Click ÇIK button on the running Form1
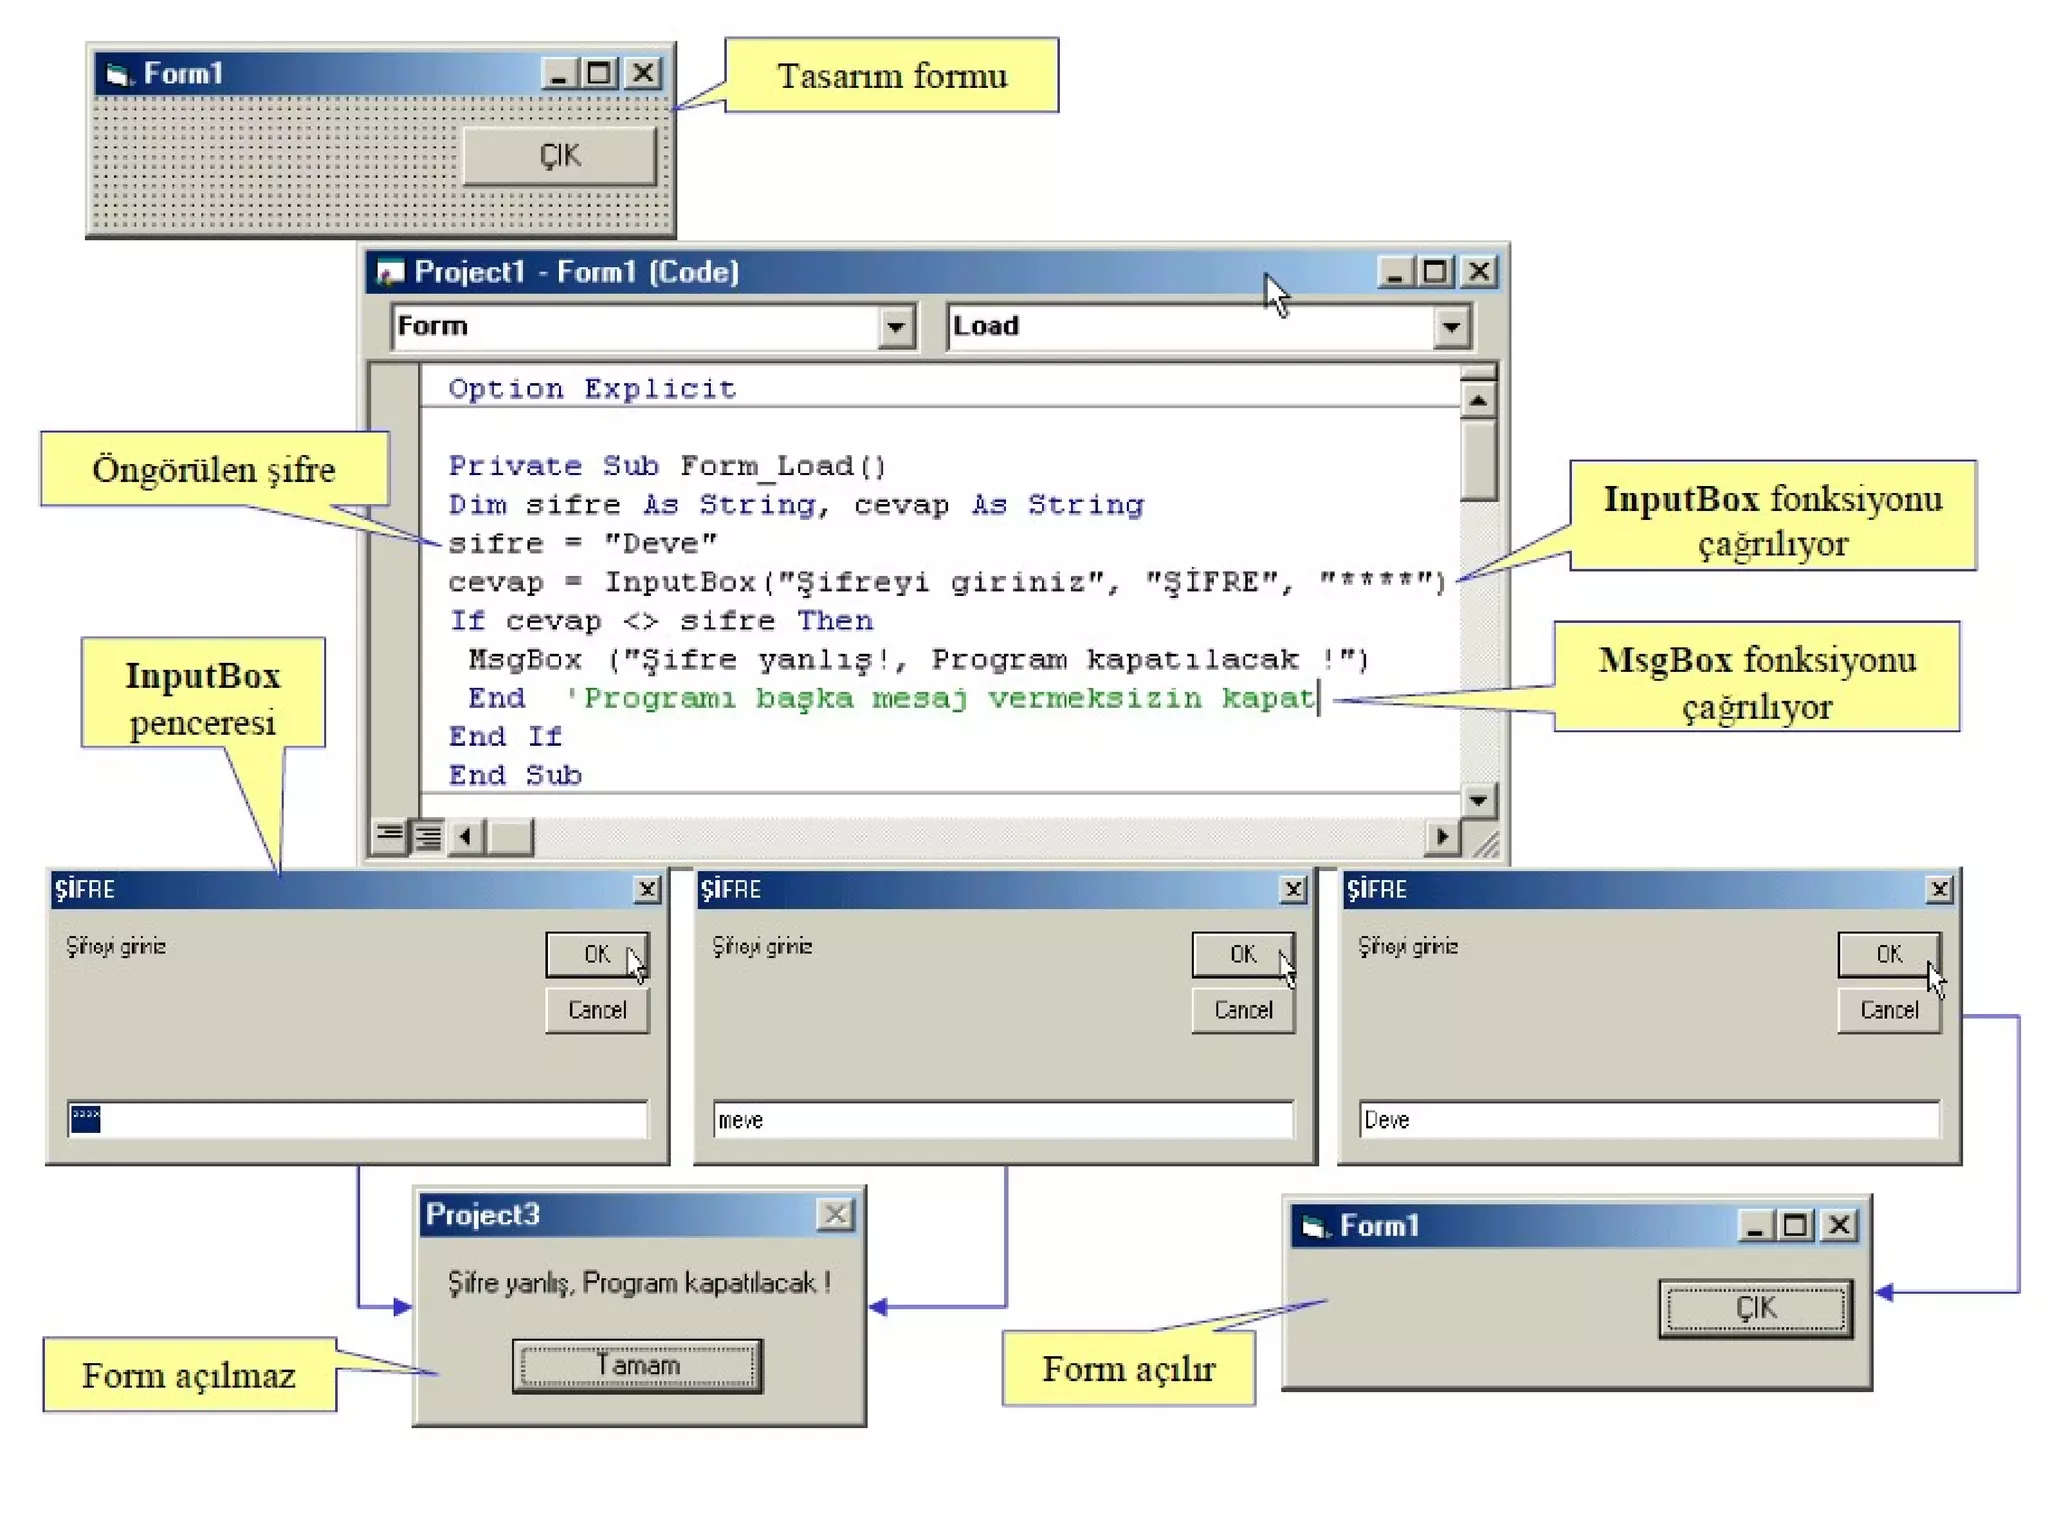 click(x=1755, y=1309)
